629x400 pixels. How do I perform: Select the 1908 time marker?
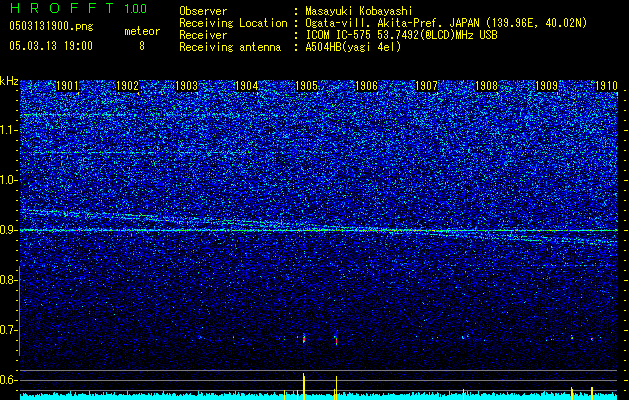tap(486, 86)
